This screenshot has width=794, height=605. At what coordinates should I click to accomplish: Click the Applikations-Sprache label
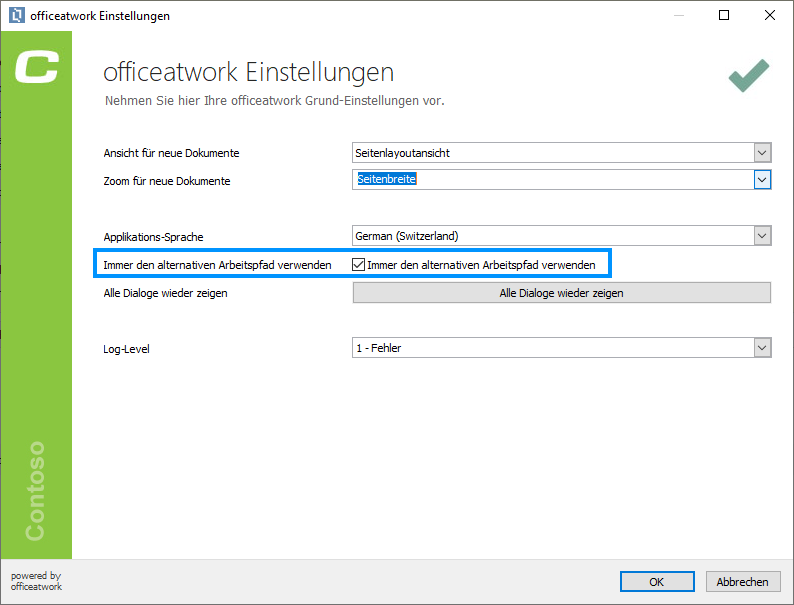(153, 237)
